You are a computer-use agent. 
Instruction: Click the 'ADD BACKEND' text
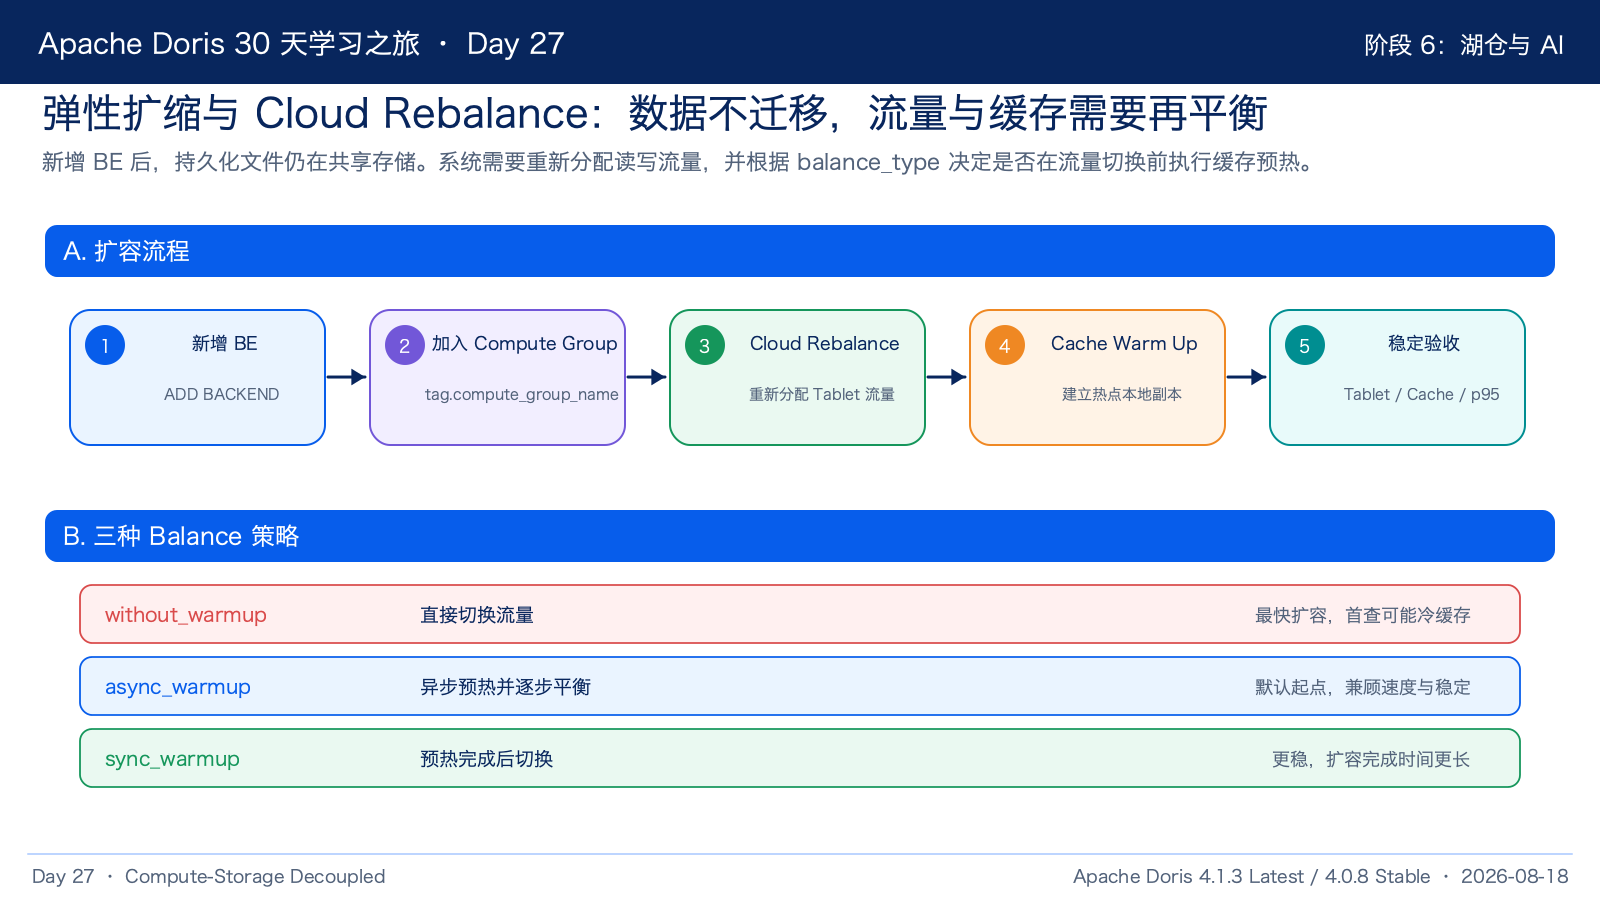pyautogui.click(x=222, y=394)
